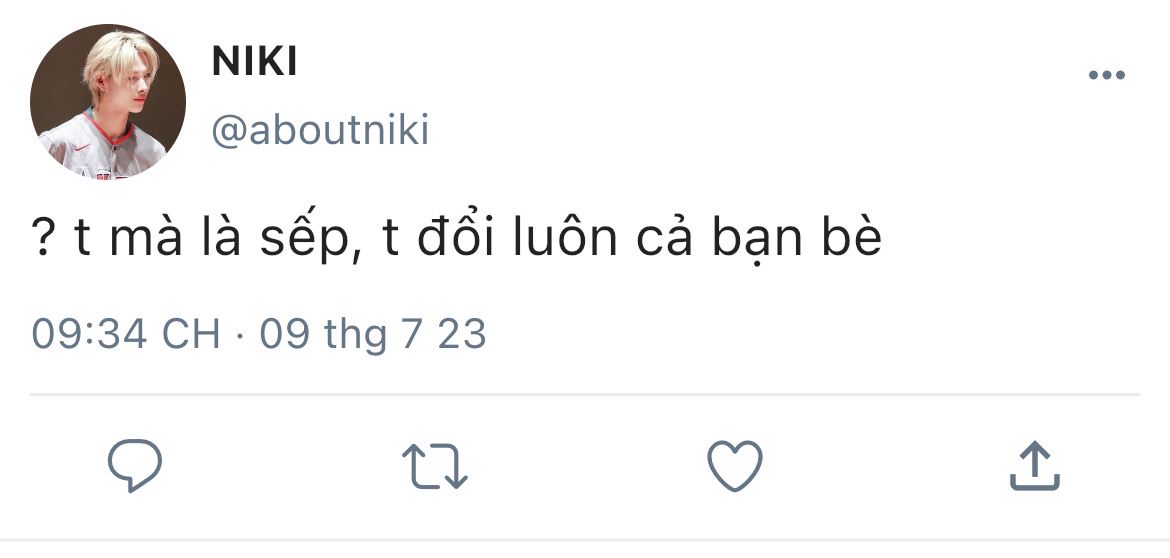Open the @aboutniki handle link
This screenshot has height=558, width=1170.
(x=320, y=131)
